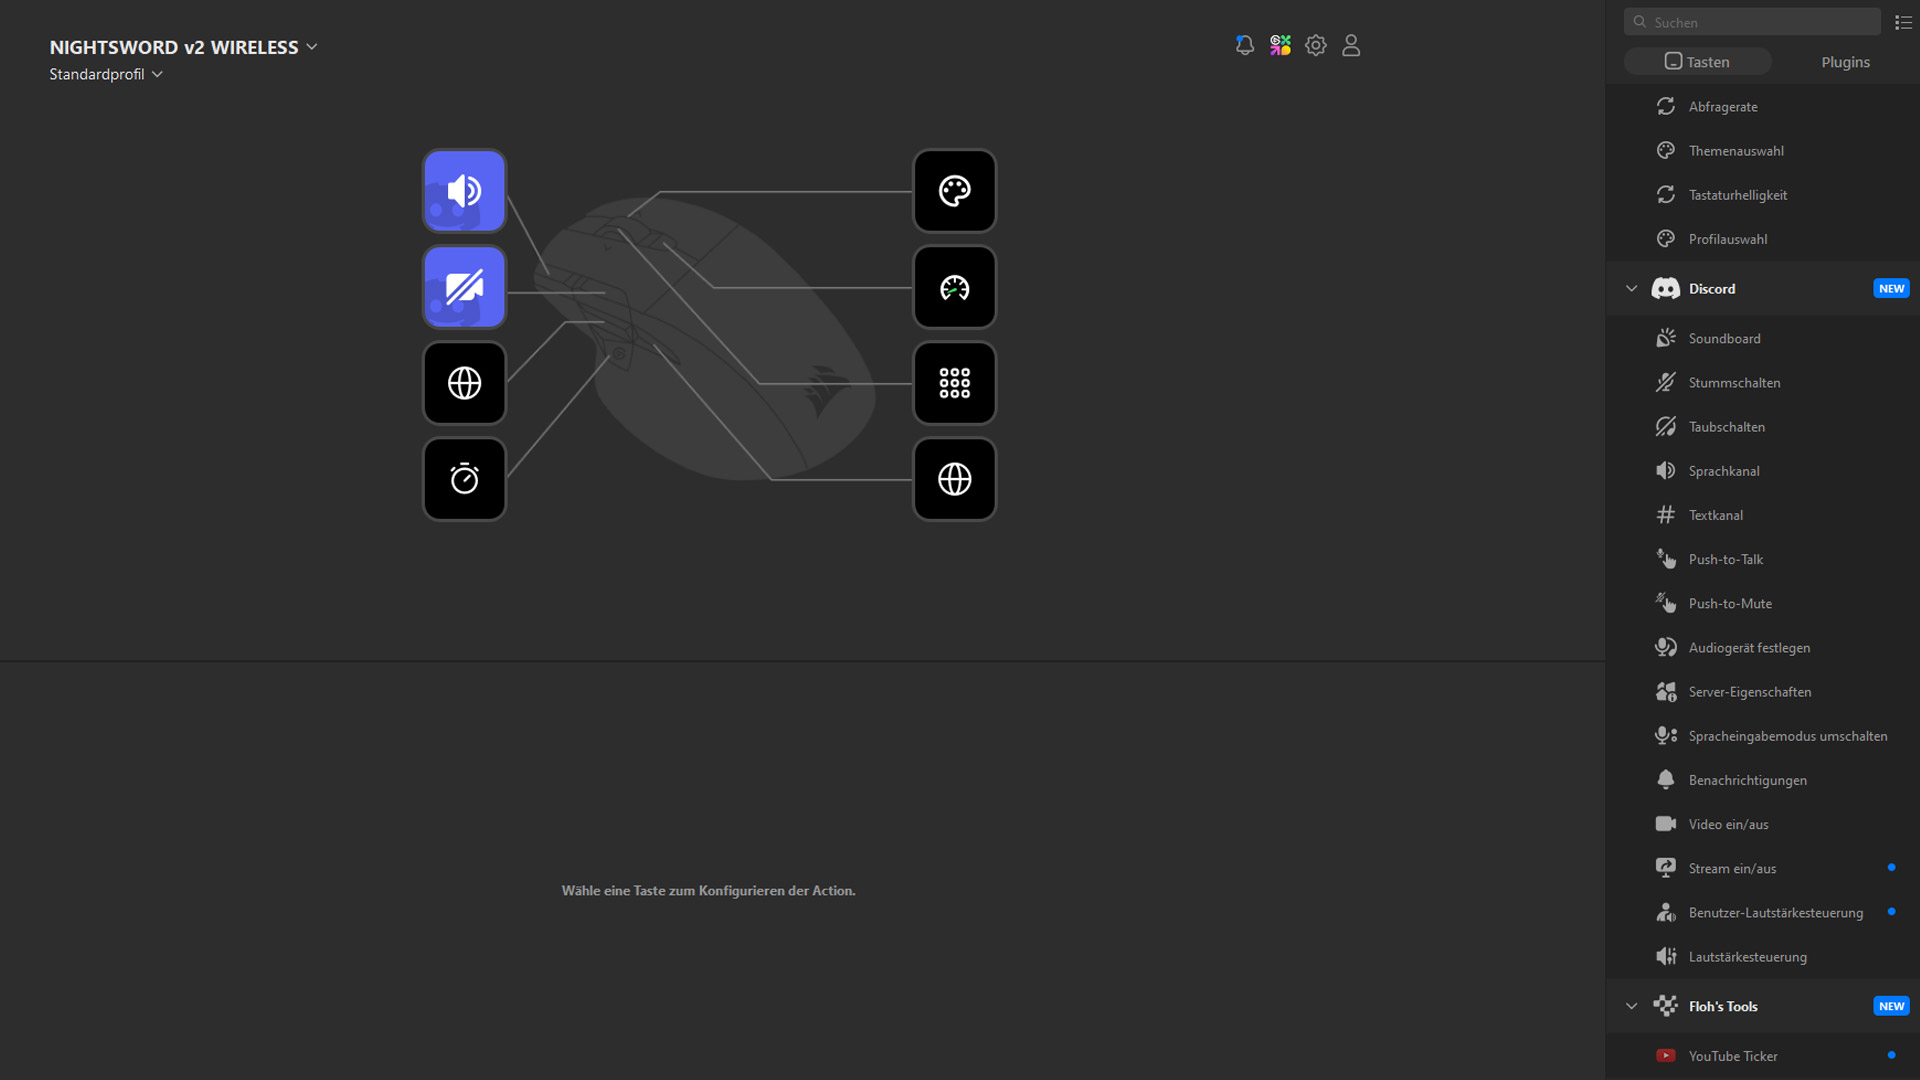Choose the Benutzer-Lautstärkesteuerung action
Viewport: 1920px width, 1080px height.
click(1762, 912)
